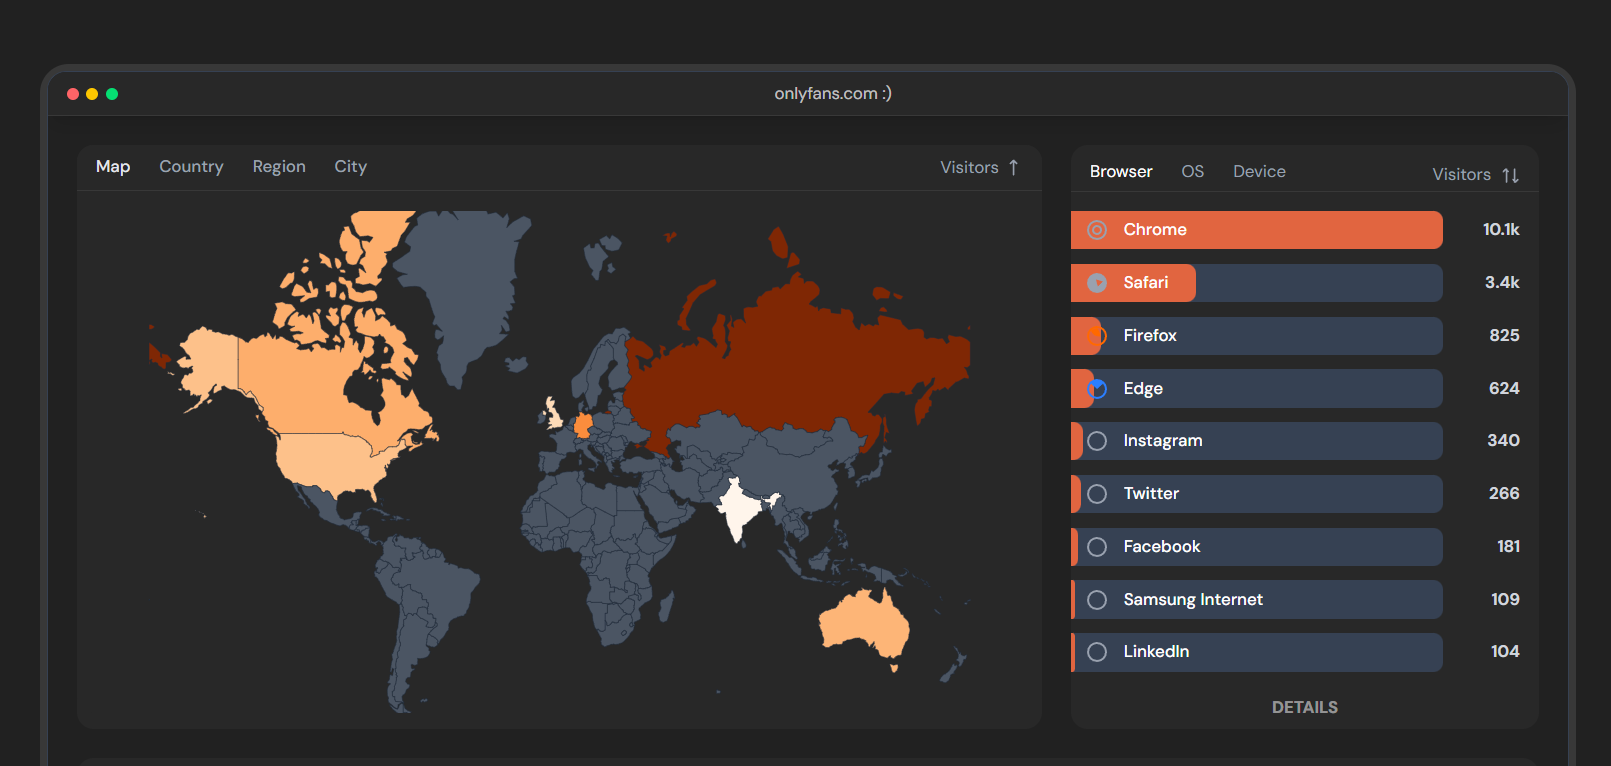Open the Country tab
This screenshot has height=766, width=1611.
coord(191,166)
